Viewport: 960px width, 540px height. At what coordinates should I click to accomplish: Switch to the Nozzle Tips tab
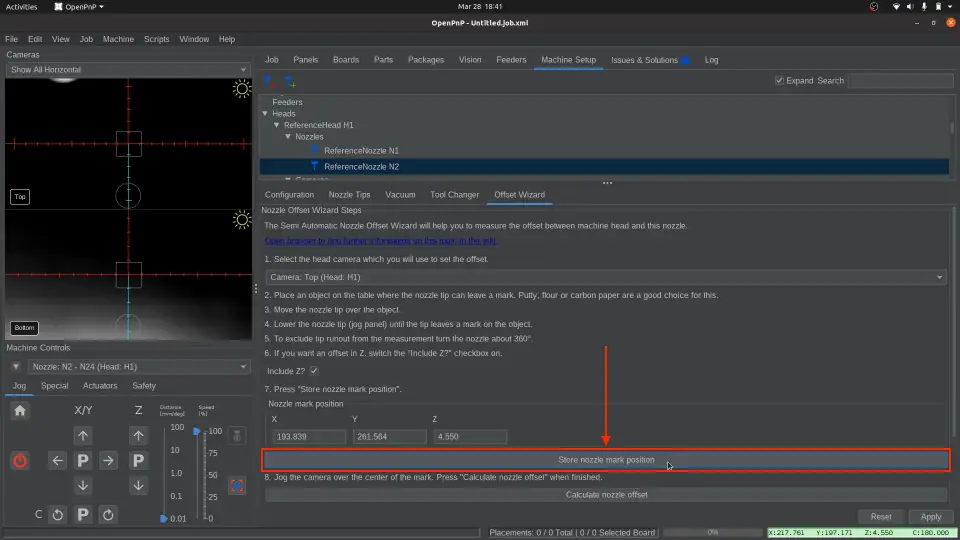pos(349,195)
